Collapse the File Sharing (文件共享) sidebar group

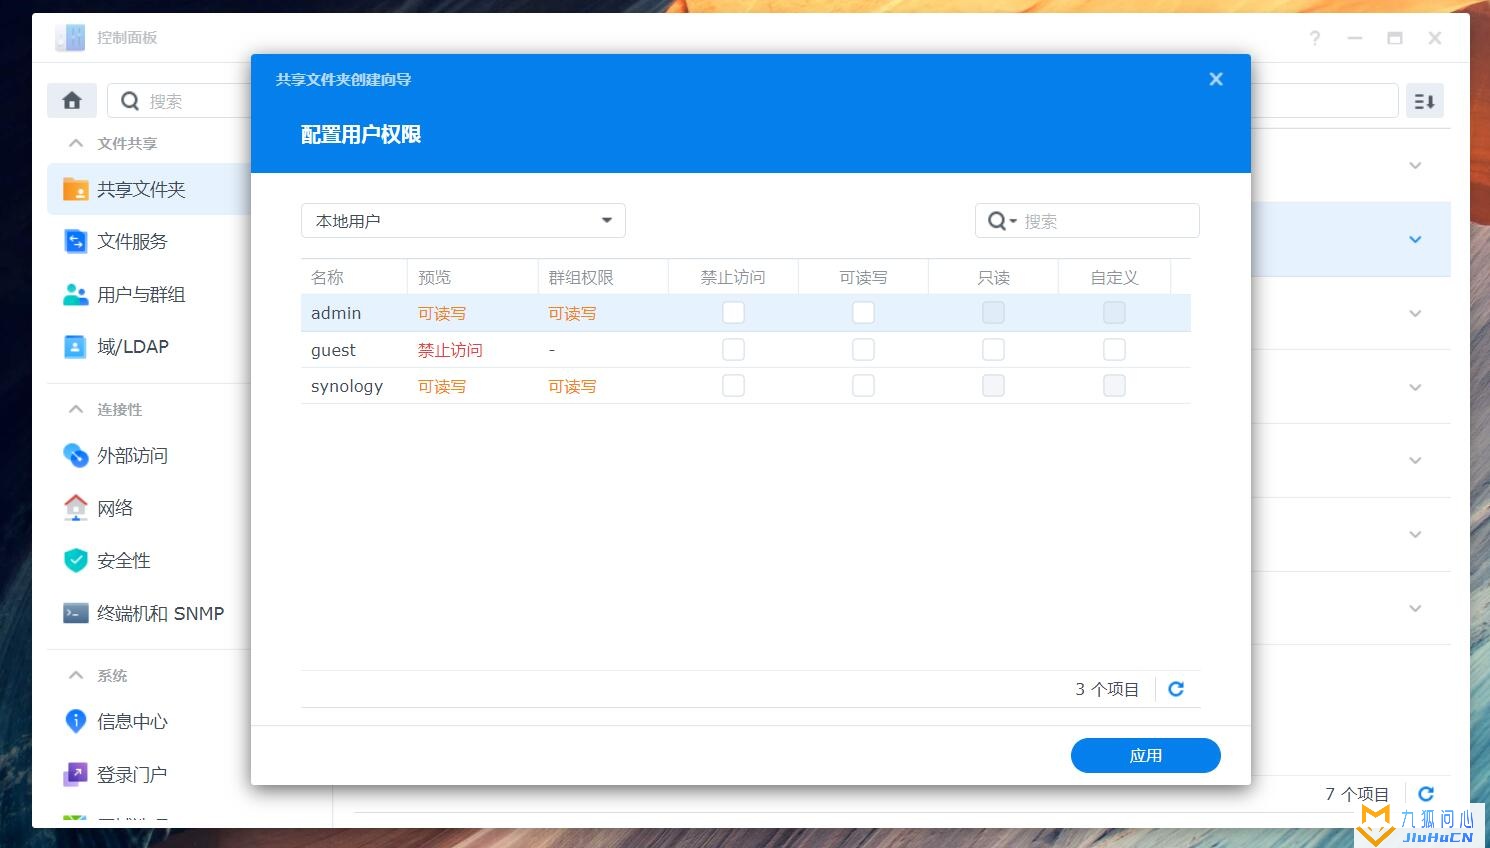[76, 143]
